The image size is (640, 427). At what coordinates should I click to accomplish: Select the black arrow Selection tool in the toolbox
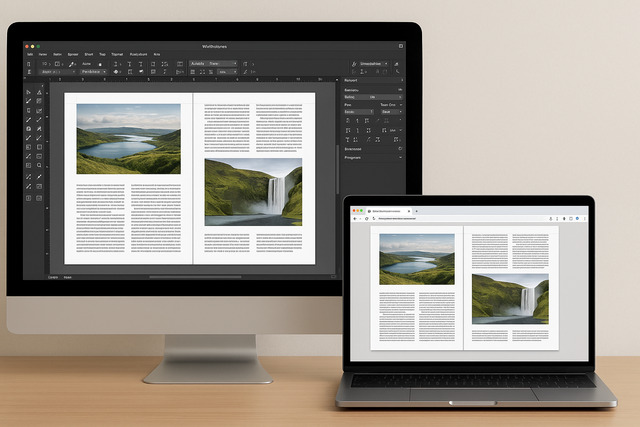29,92
